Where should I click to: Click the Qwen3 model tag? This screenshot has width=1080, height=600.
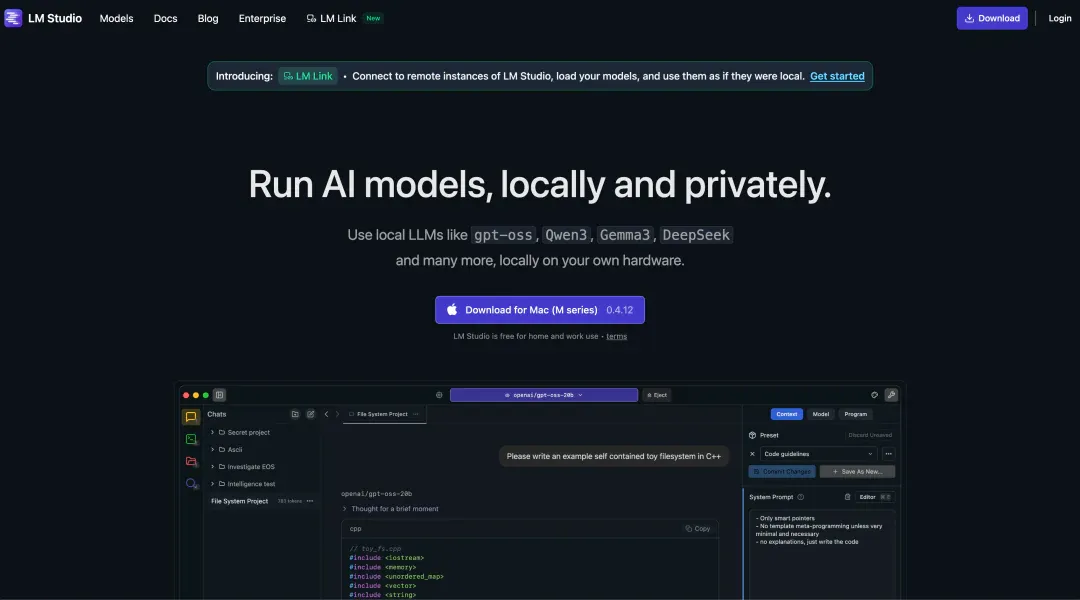pyautogui.click(x=566, y=235)
